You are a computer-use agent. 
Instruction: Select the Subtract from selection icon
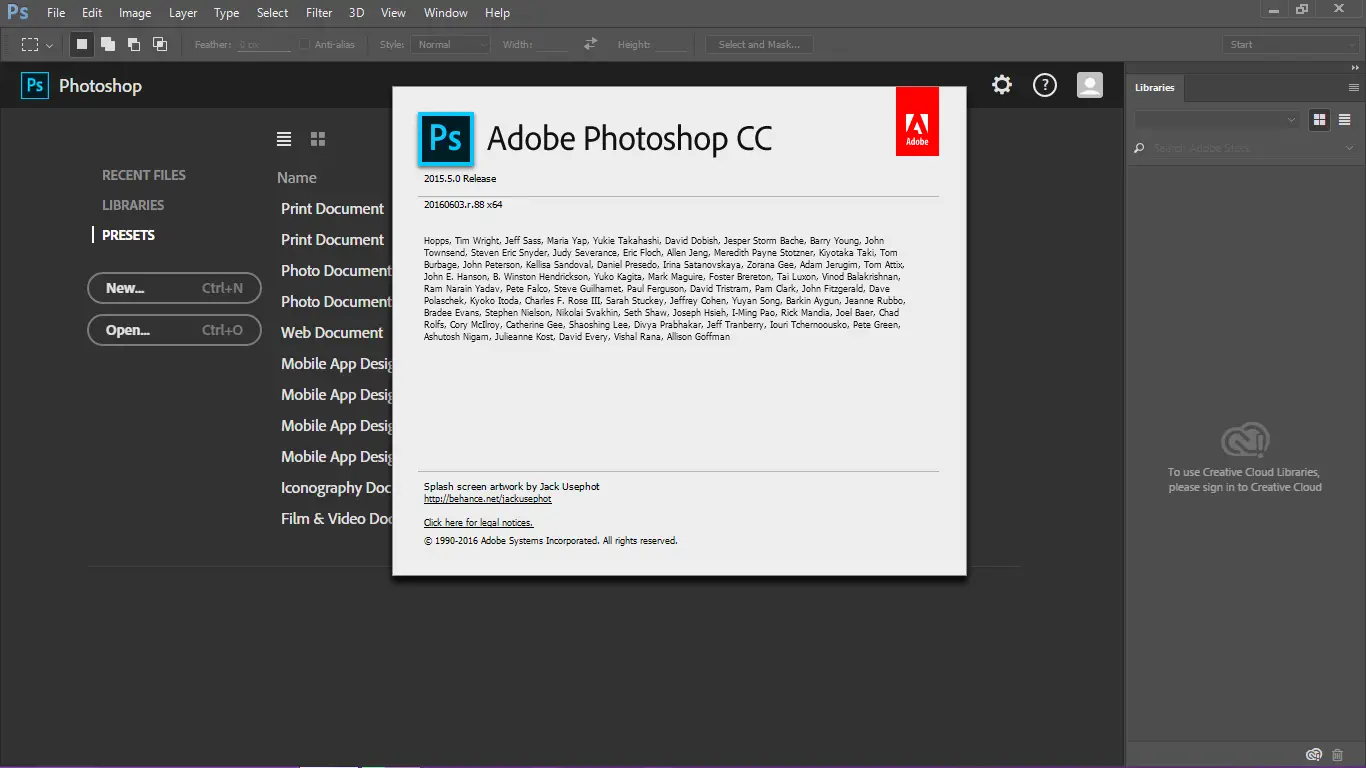(134, 44)
